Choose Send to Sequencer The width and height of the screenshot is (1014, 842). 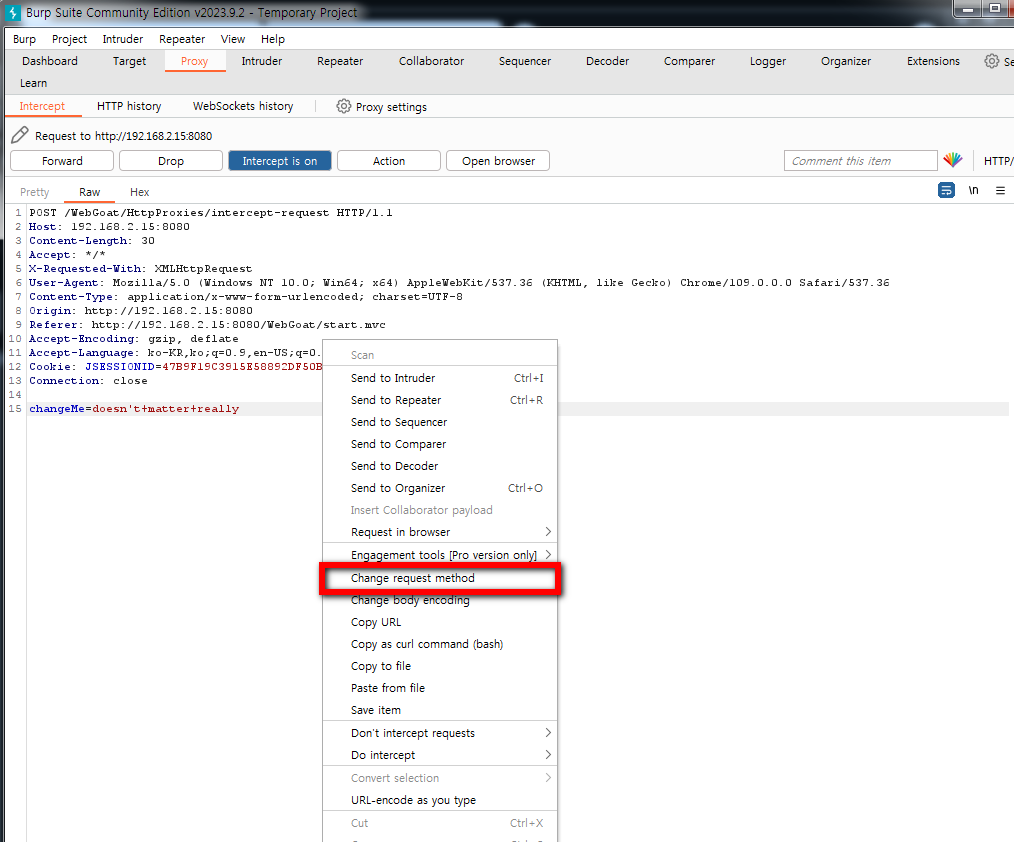pos(440,422)
